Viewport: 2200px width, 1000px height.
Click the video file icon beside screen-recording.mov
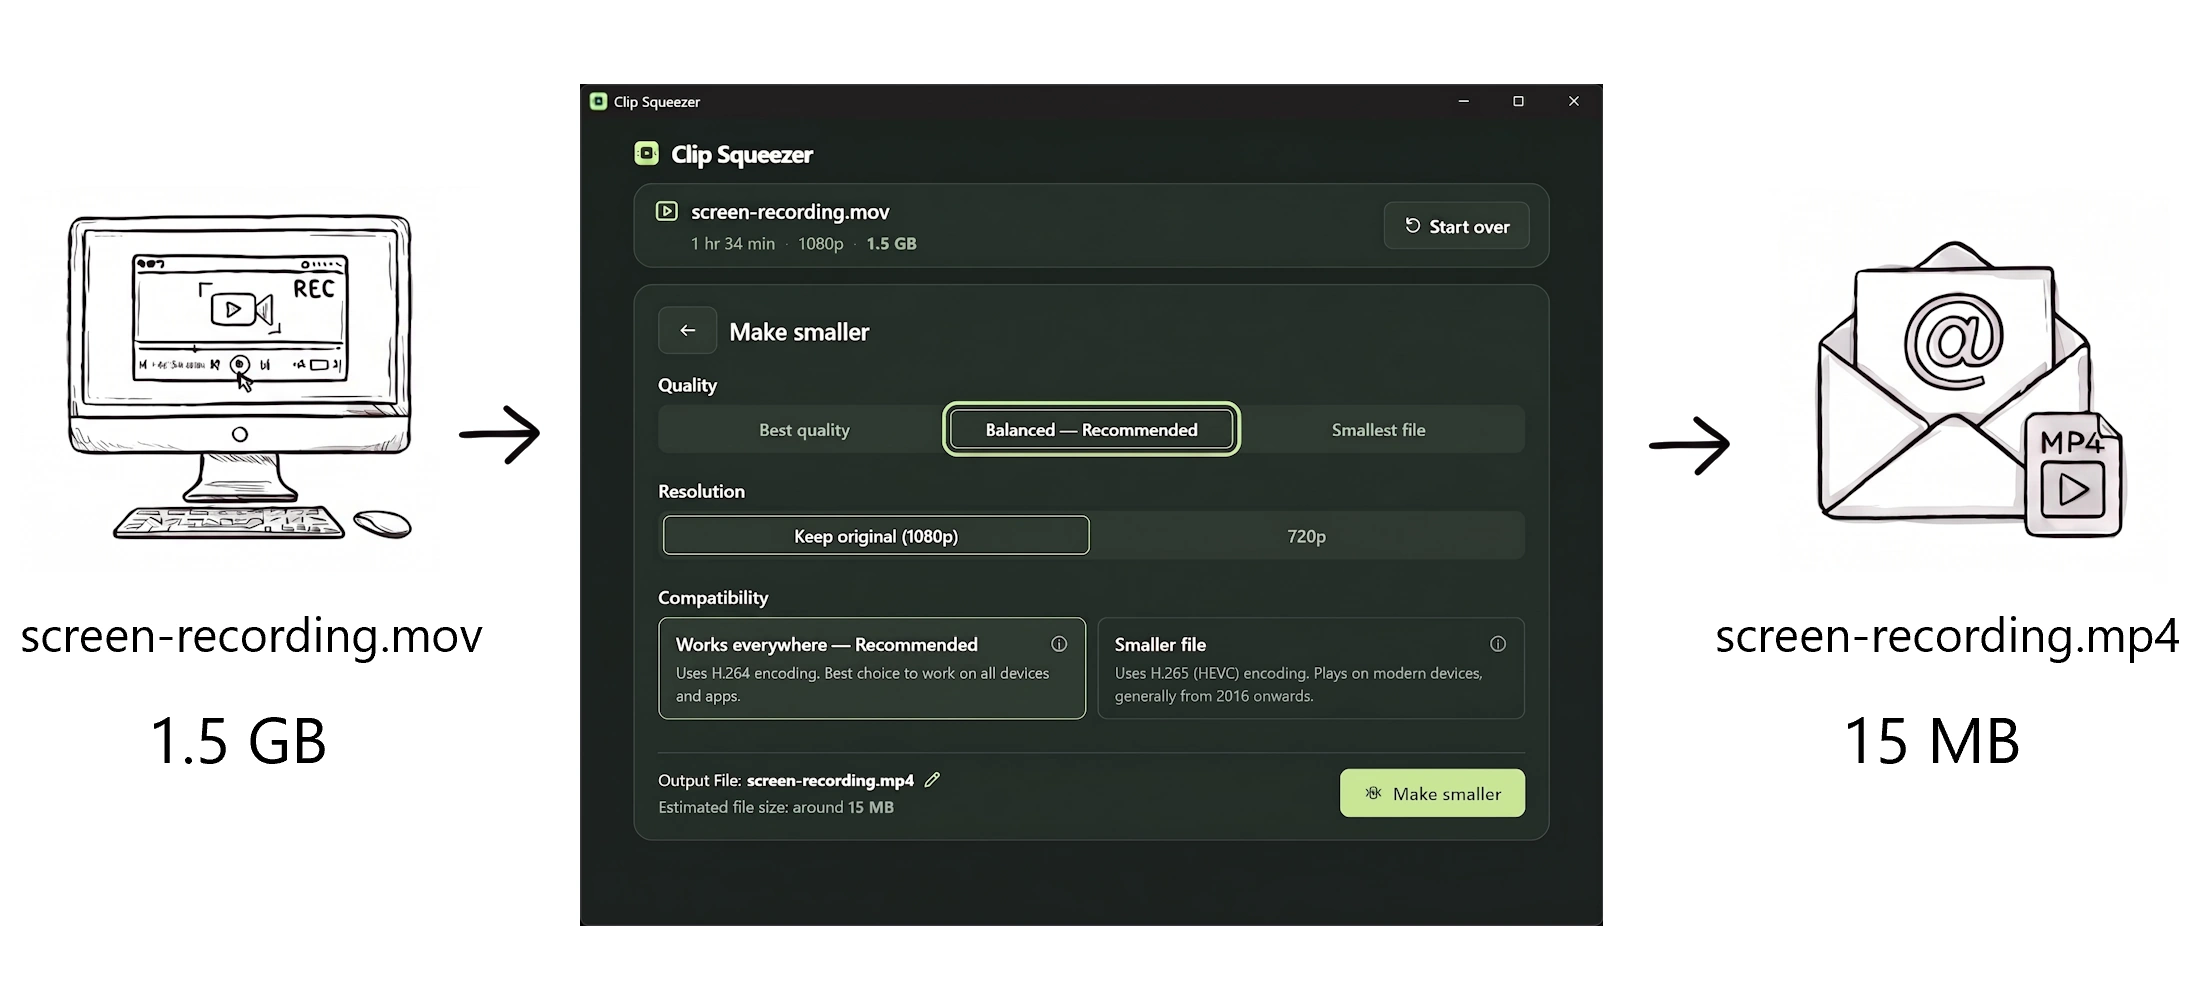(667, 211)
